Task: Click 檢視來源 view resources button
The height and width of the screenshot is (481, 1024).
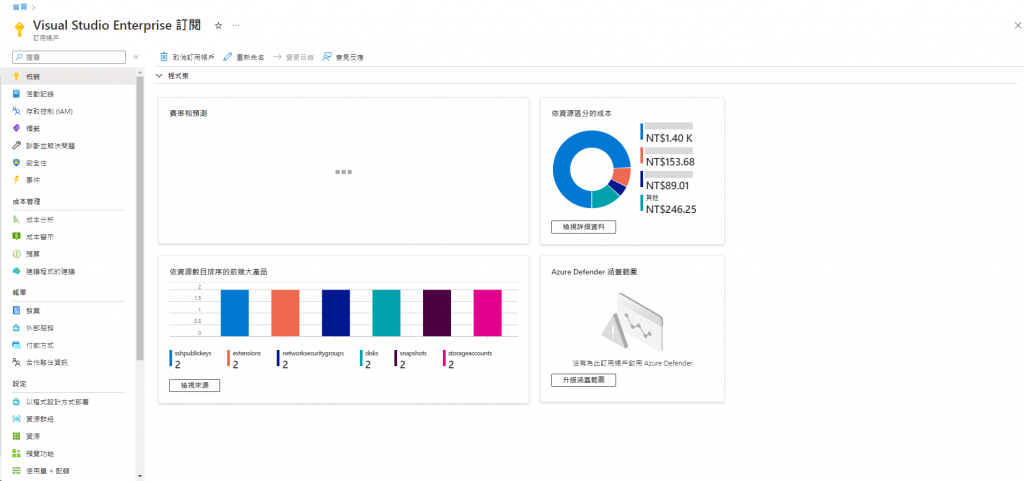Action: click(x=195, y=385)
